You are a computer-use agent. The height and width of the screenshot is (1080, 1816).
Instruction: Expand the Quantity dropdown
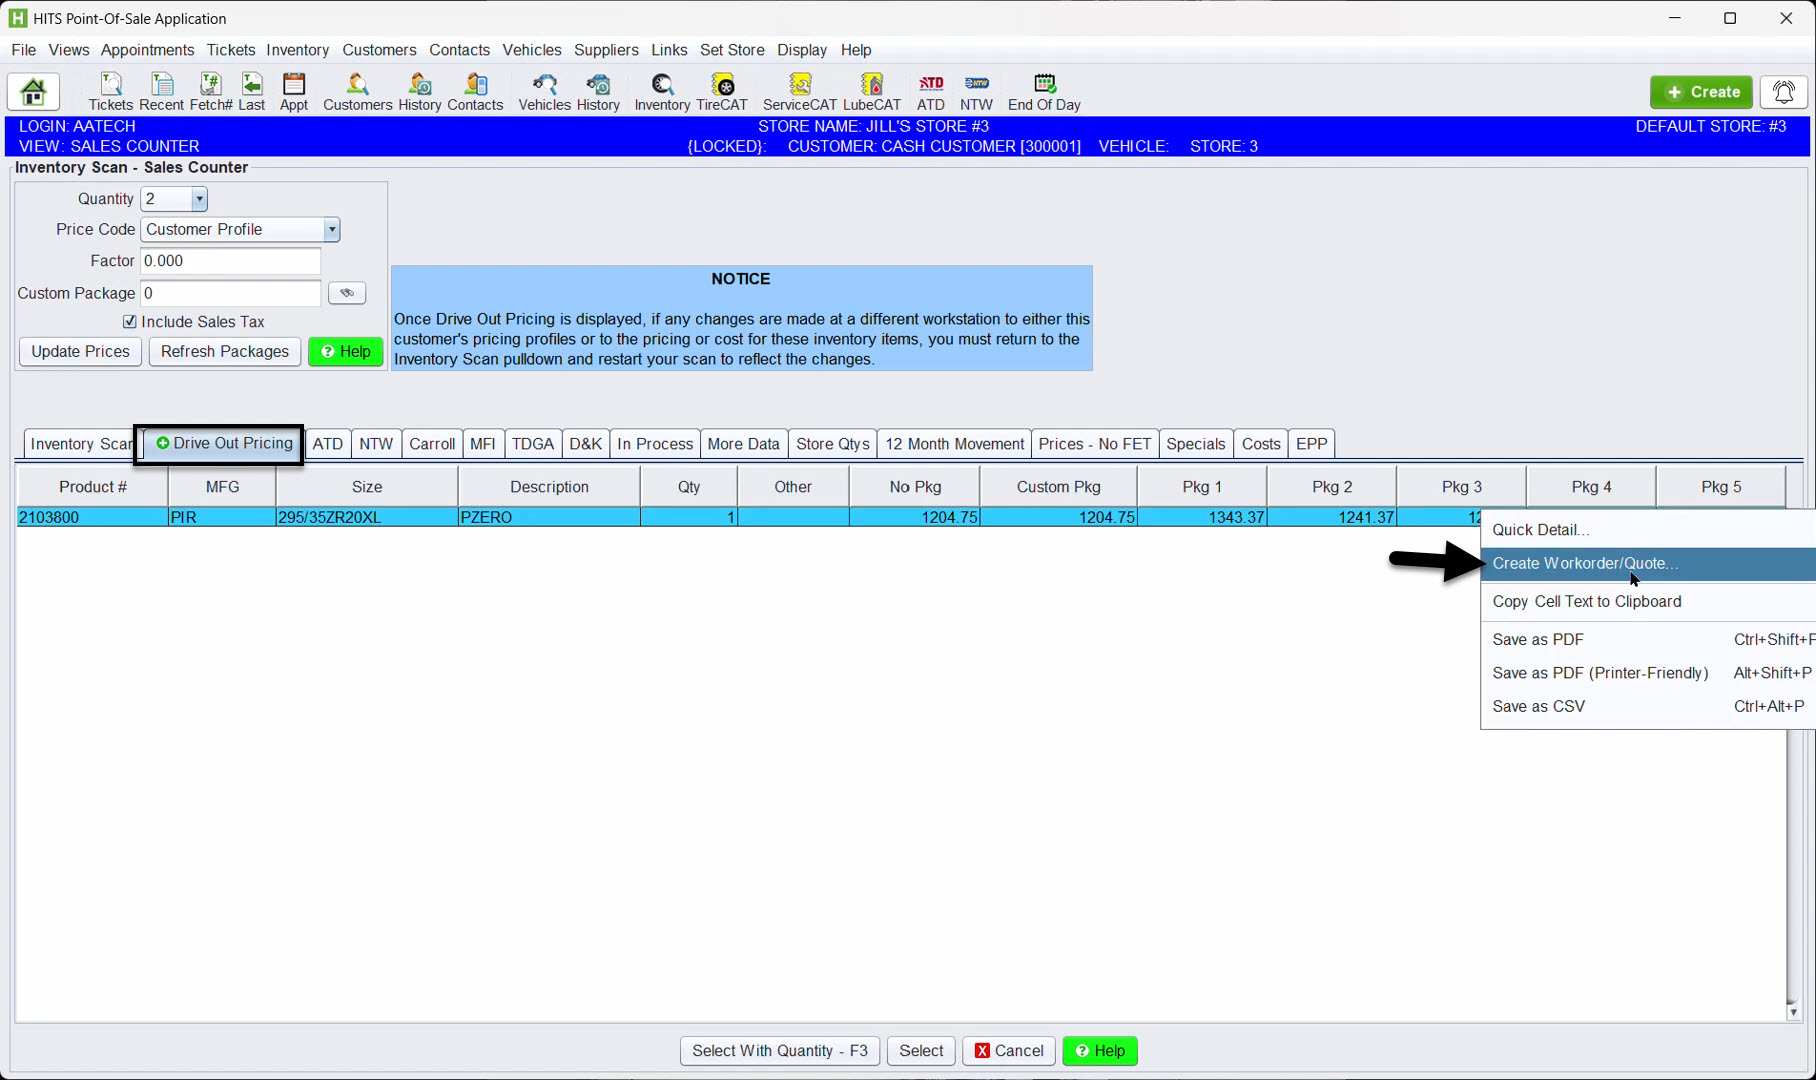pos(199,199)
